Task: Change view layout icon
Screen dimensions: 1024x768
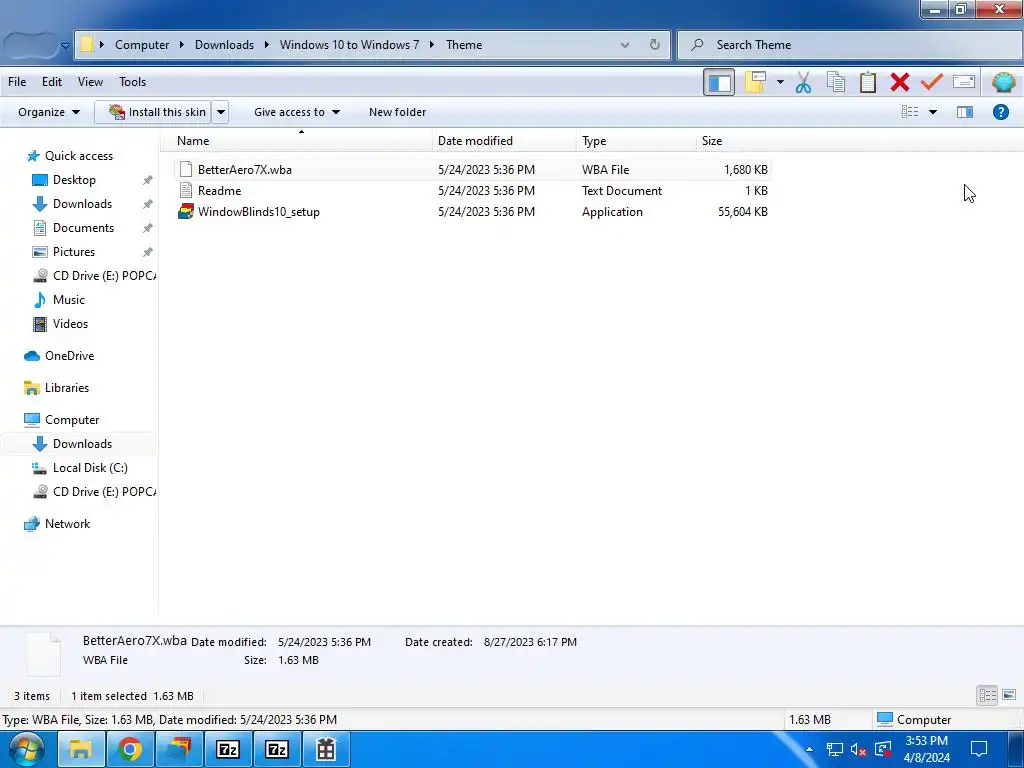Action: [x=910, y=112]
